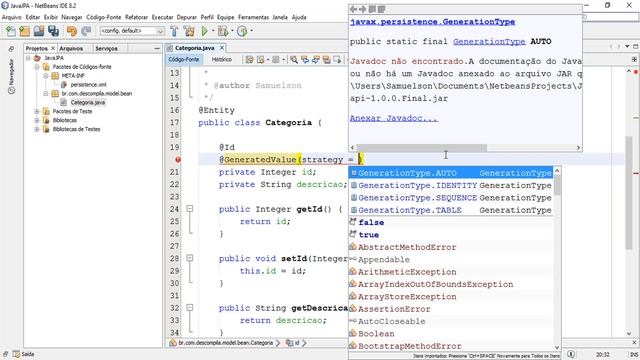Switch to the Histórico editor view
The height and width of the screenshot is (360, 640).
[222, 60]
